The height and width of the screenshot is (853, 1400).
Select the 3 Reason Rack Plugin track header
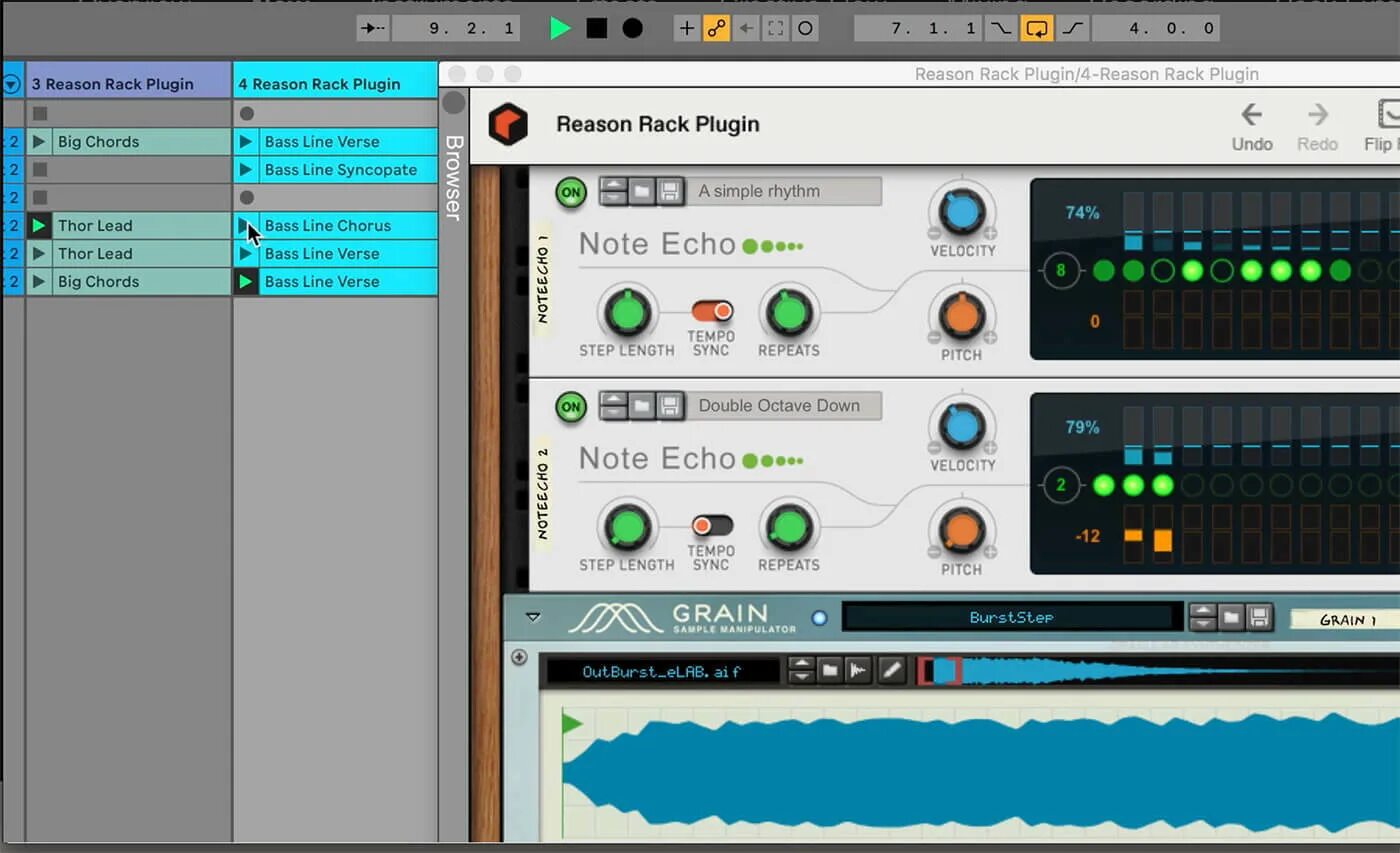pyautogui.click(x=128, y=84)
